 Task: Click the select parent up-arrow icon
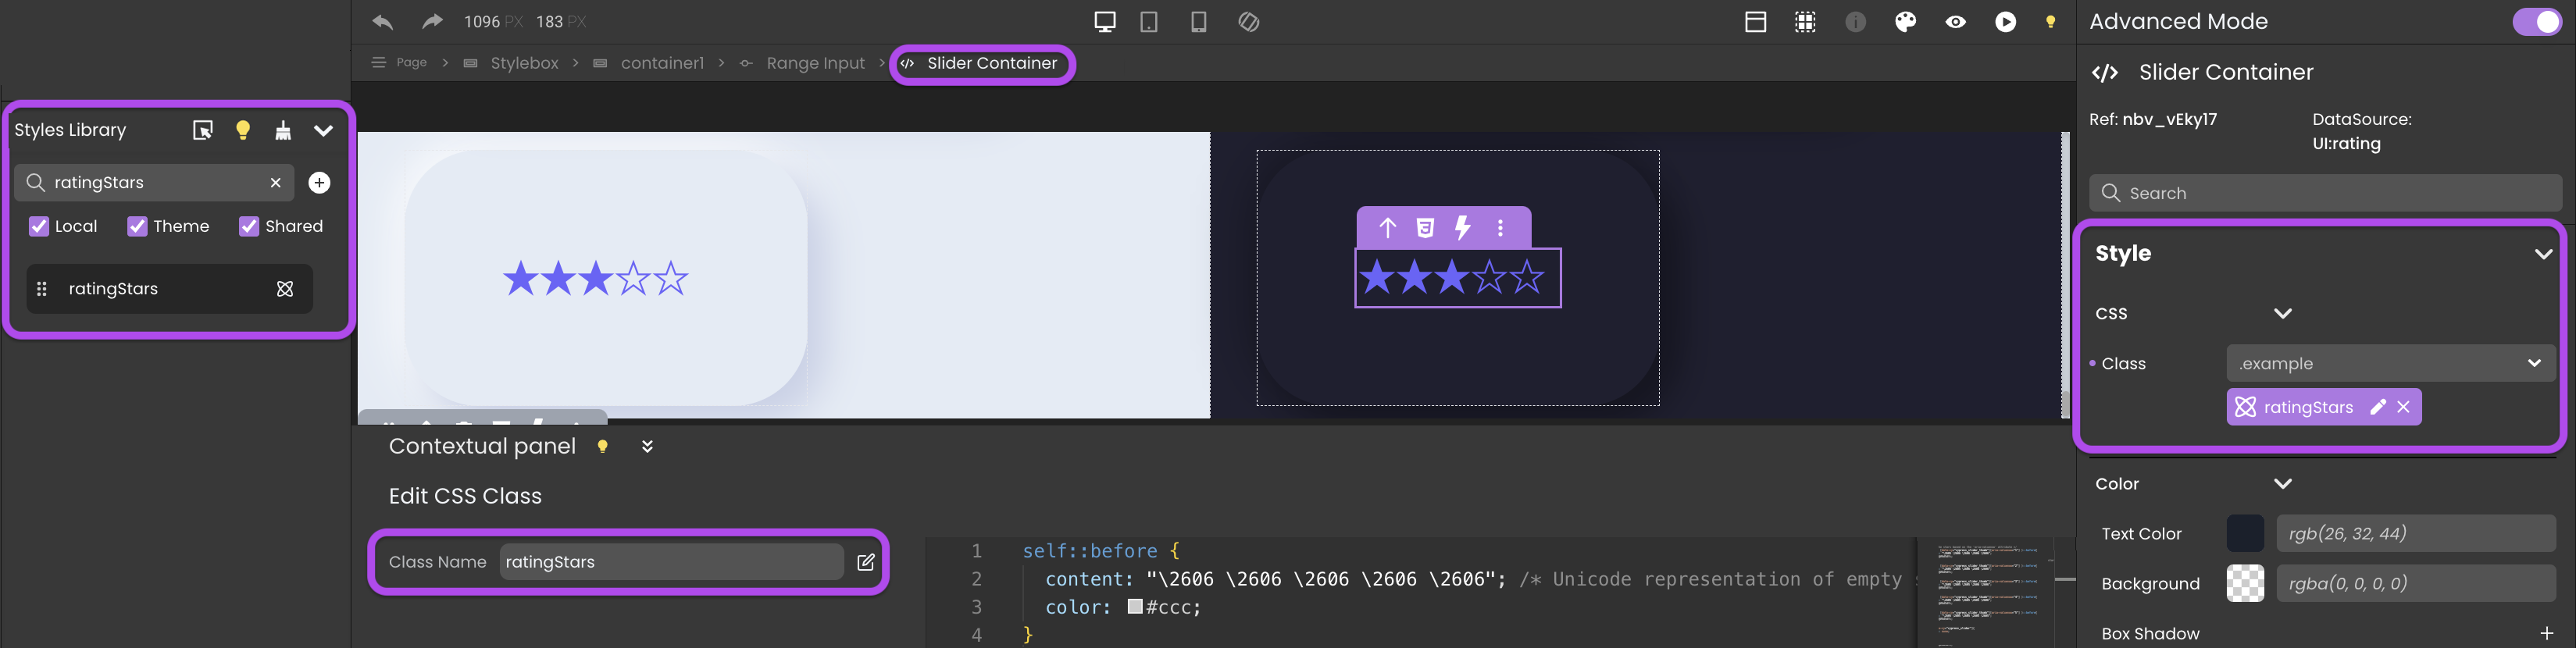tap(1387, 228)
